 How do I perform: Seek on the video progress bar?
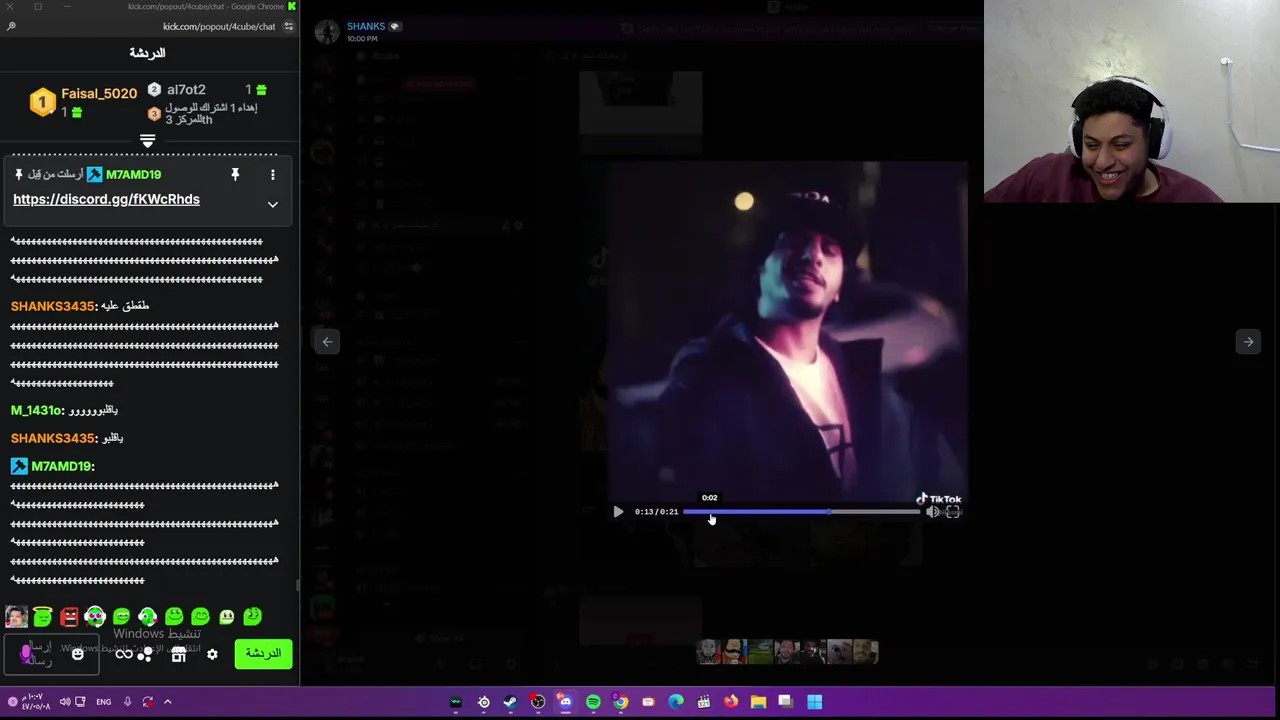(801, 512)
